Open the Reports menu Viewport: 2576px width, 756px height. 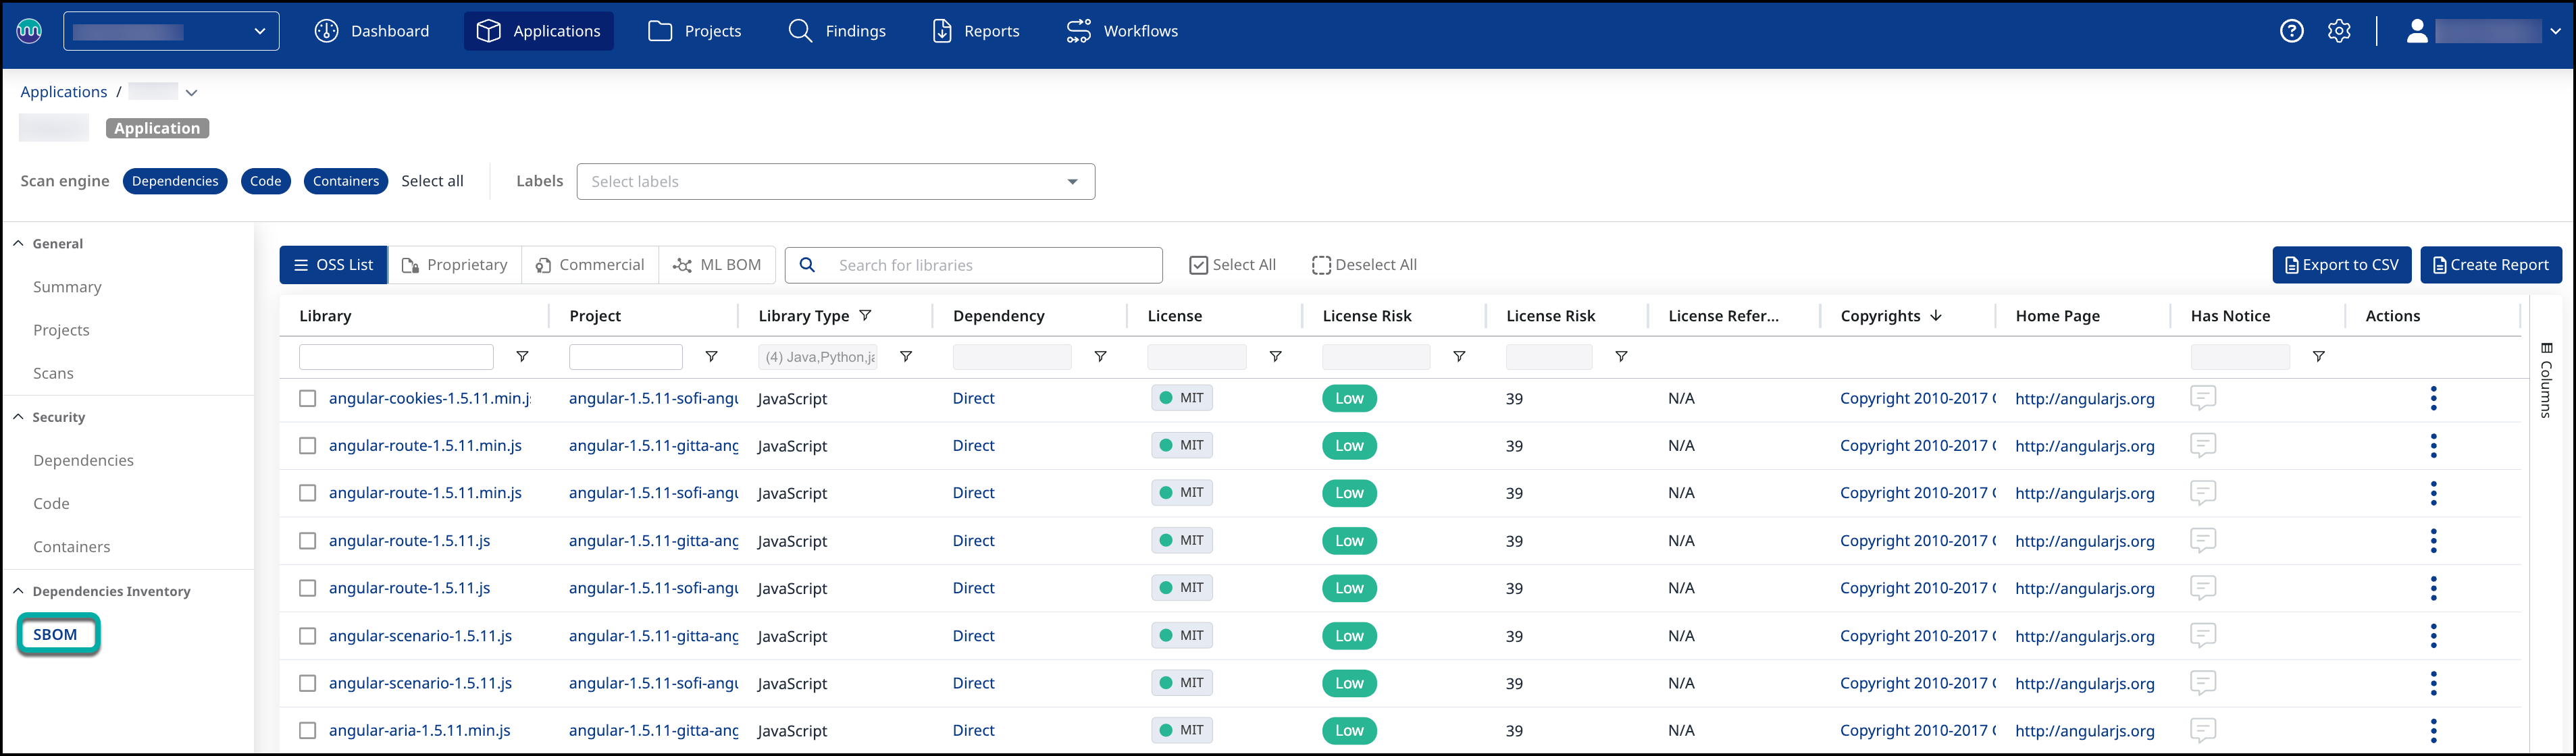[975, 31]
